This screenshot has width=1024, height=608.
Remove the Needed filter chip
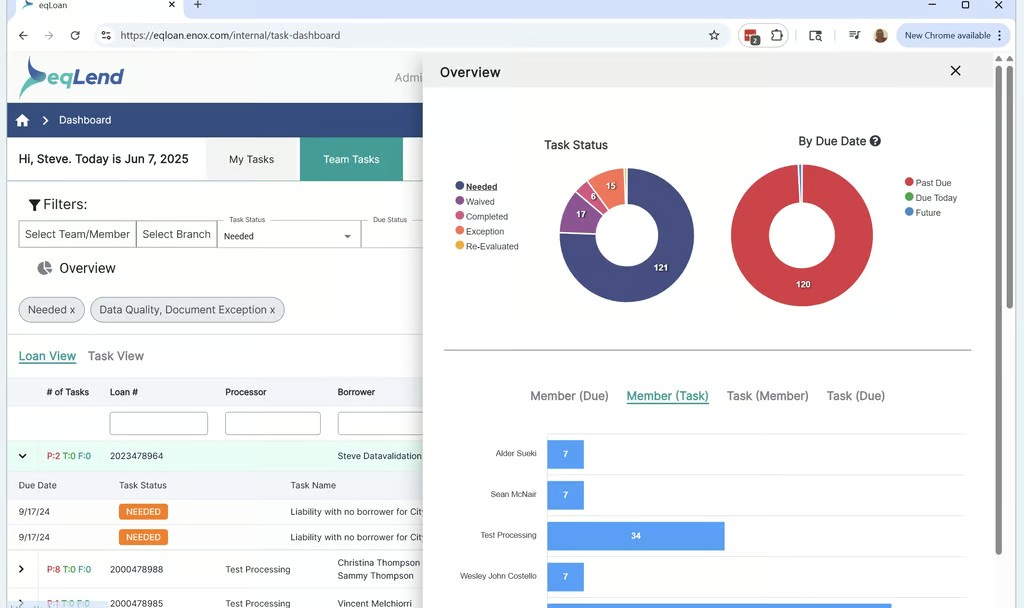point(72,310)
